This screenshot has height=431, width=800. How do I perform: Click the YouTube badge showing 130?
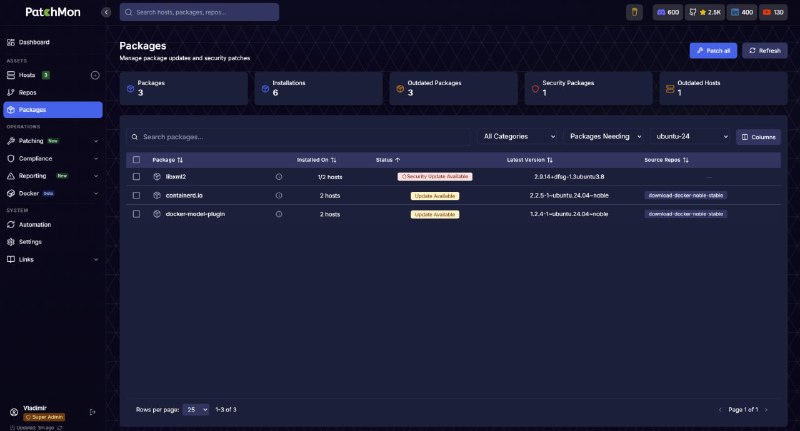(773, 12)
